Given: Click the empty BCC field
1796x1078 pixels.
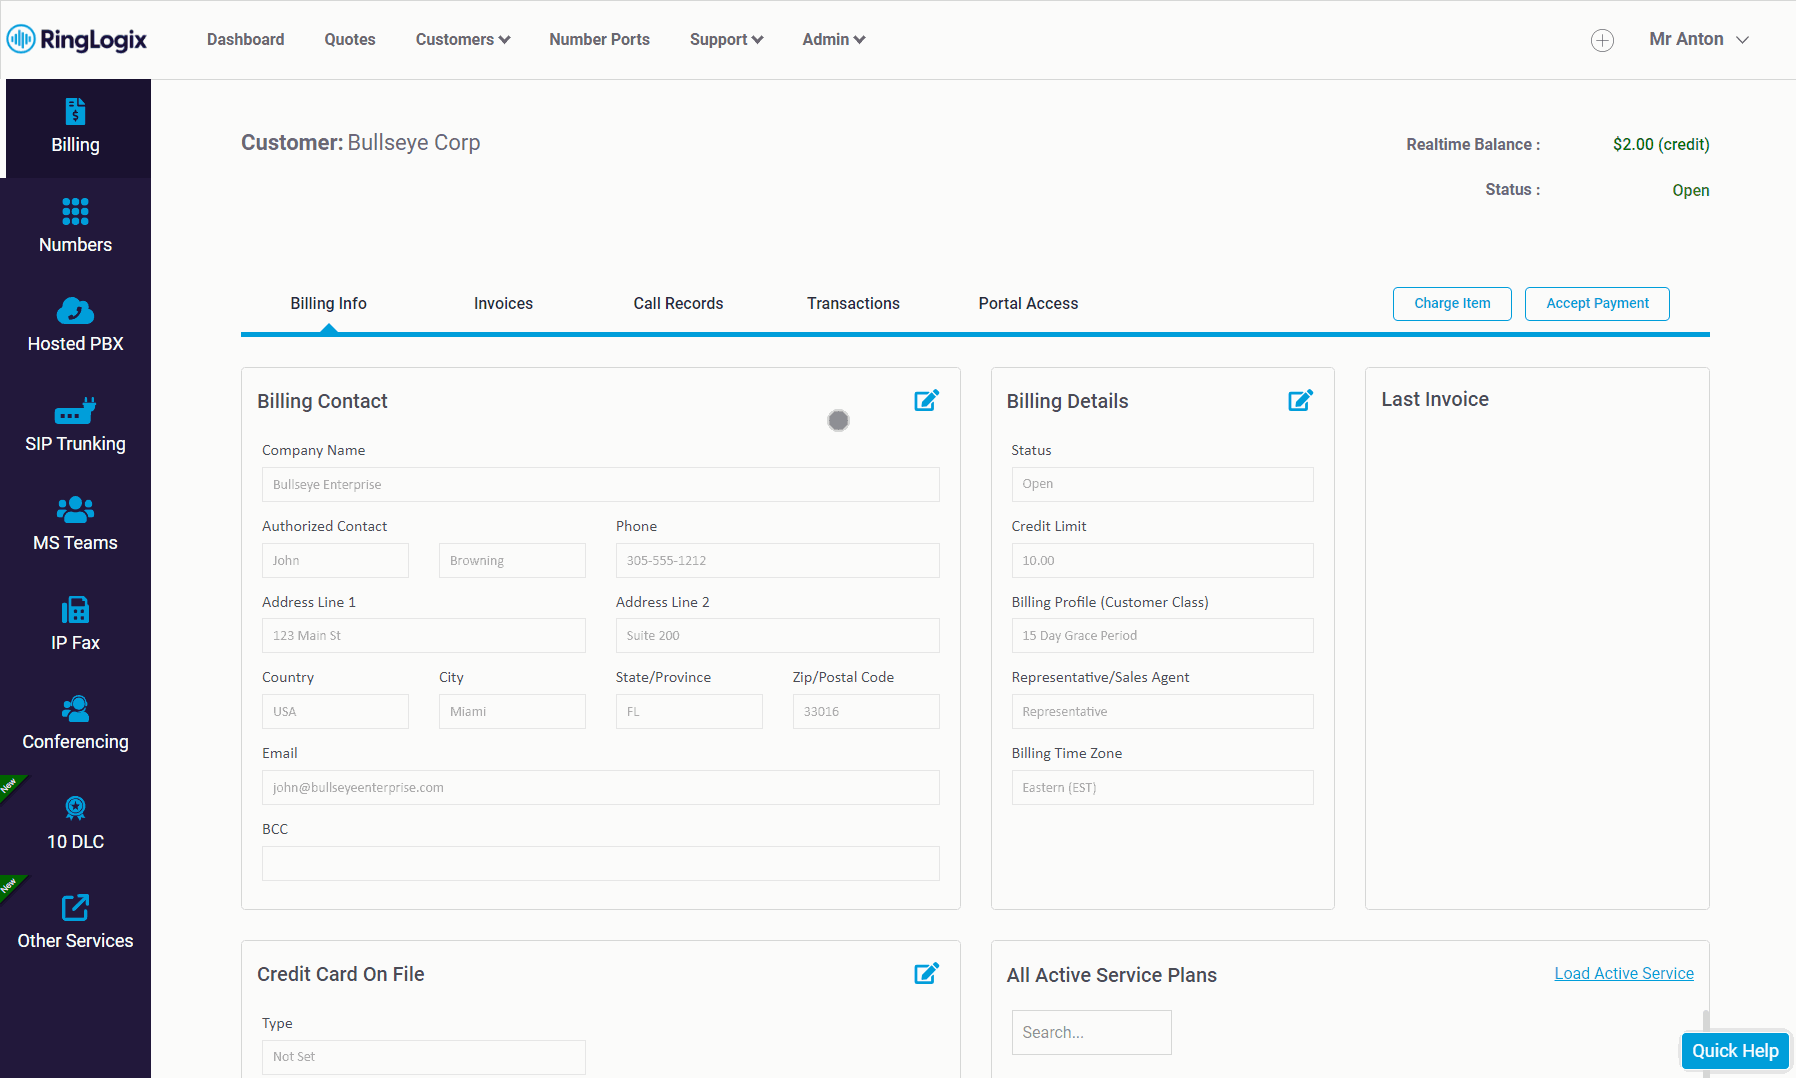Looking at the screenshot, I should [x=601, y=864].
